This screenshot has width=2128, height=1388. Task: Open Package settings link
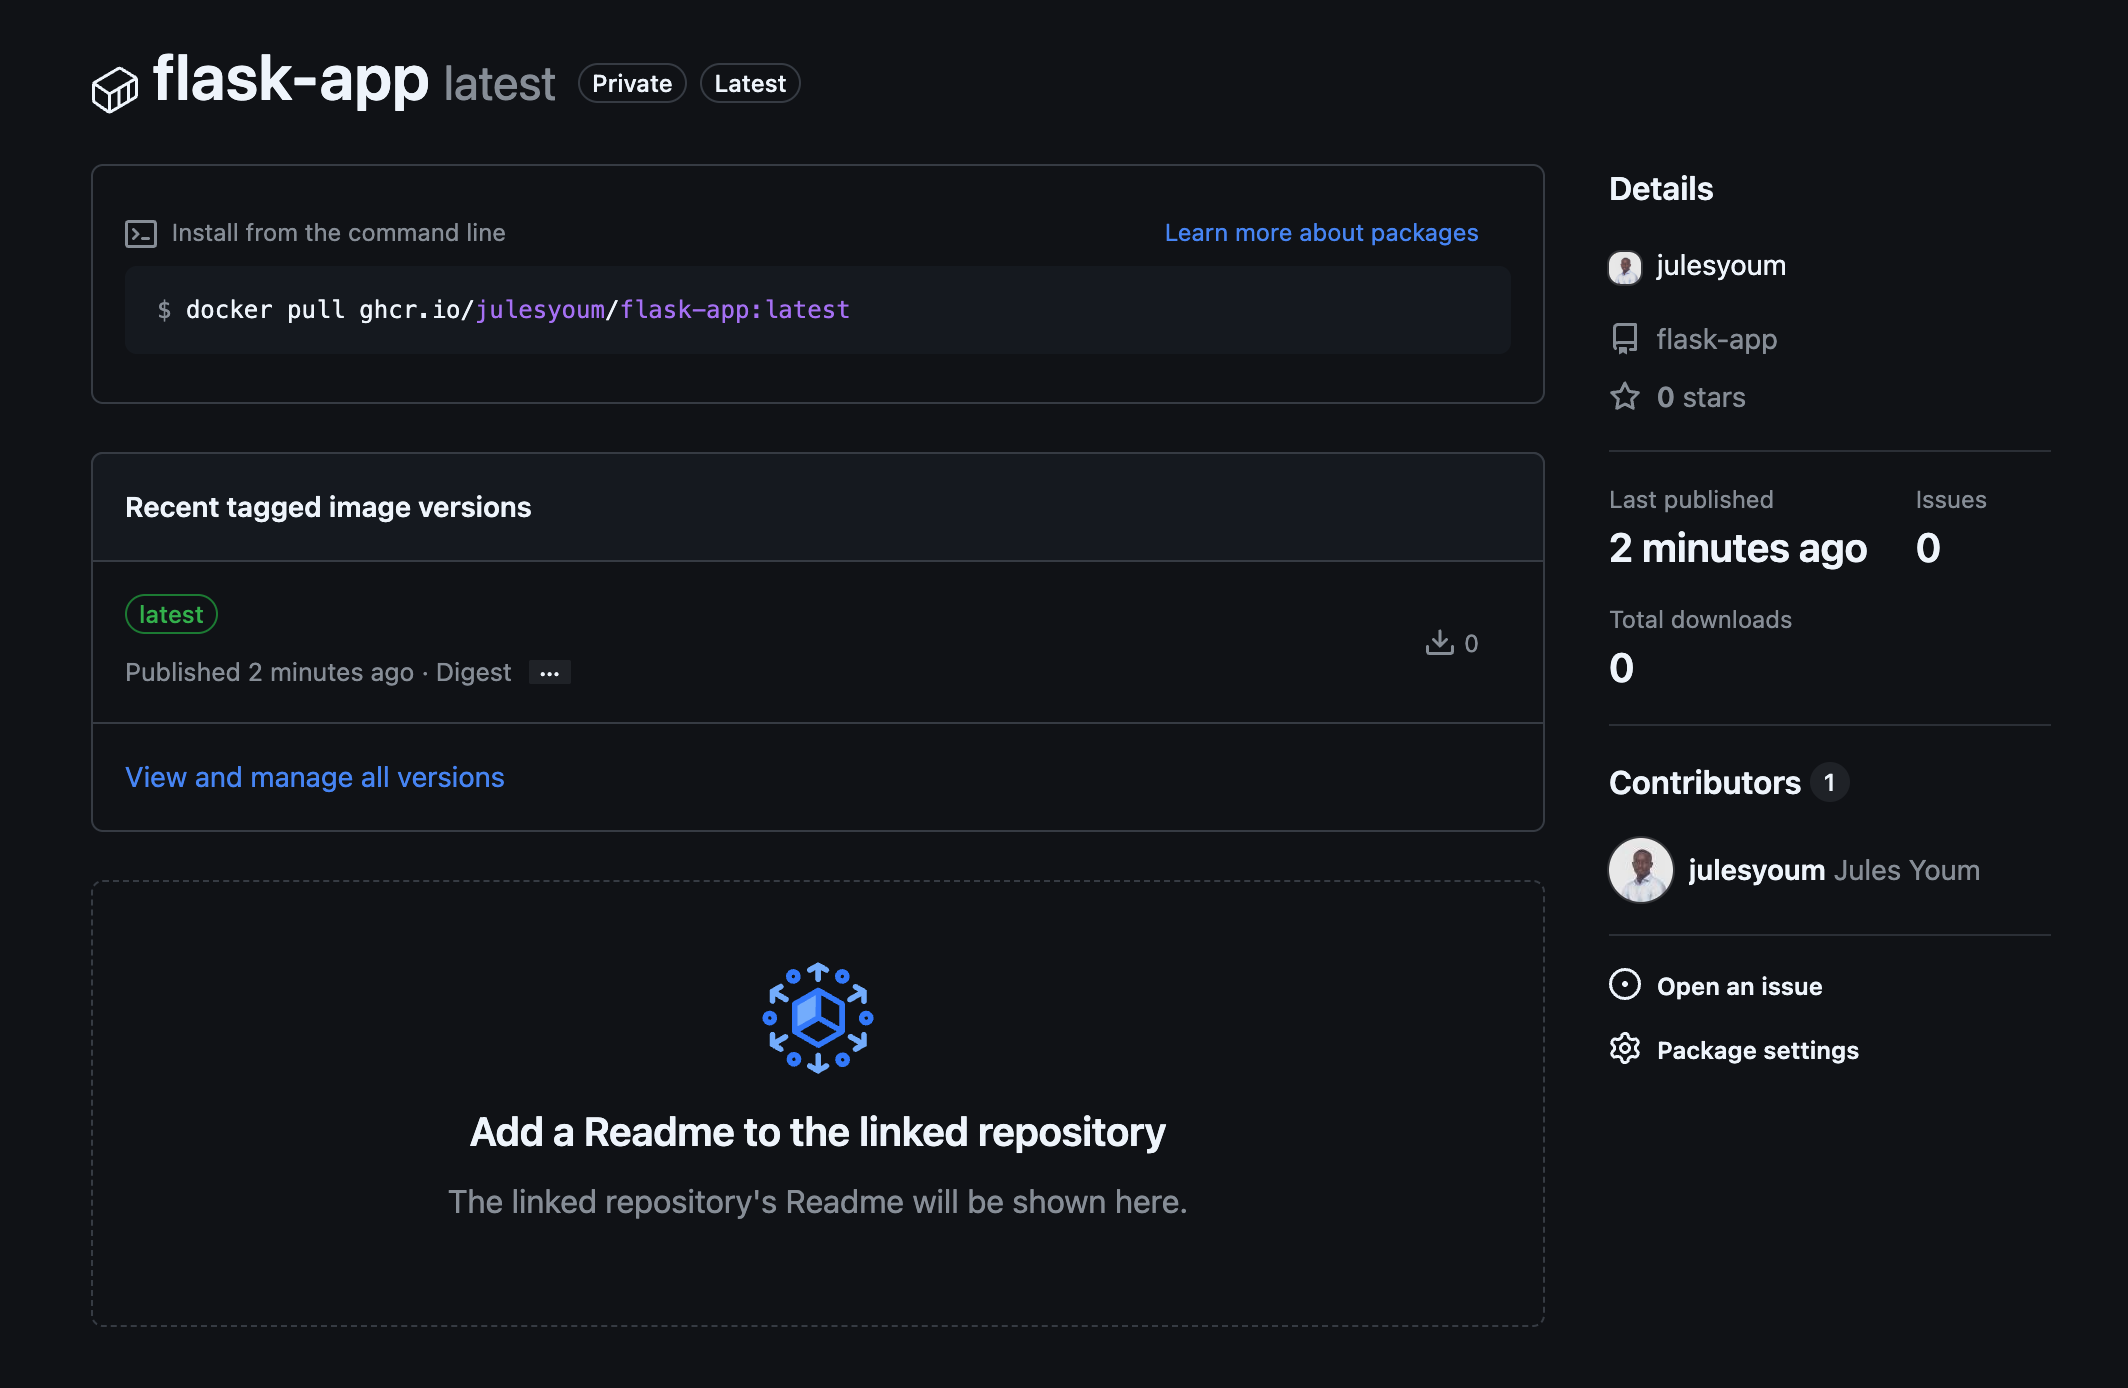(x=1757, y=1050)
